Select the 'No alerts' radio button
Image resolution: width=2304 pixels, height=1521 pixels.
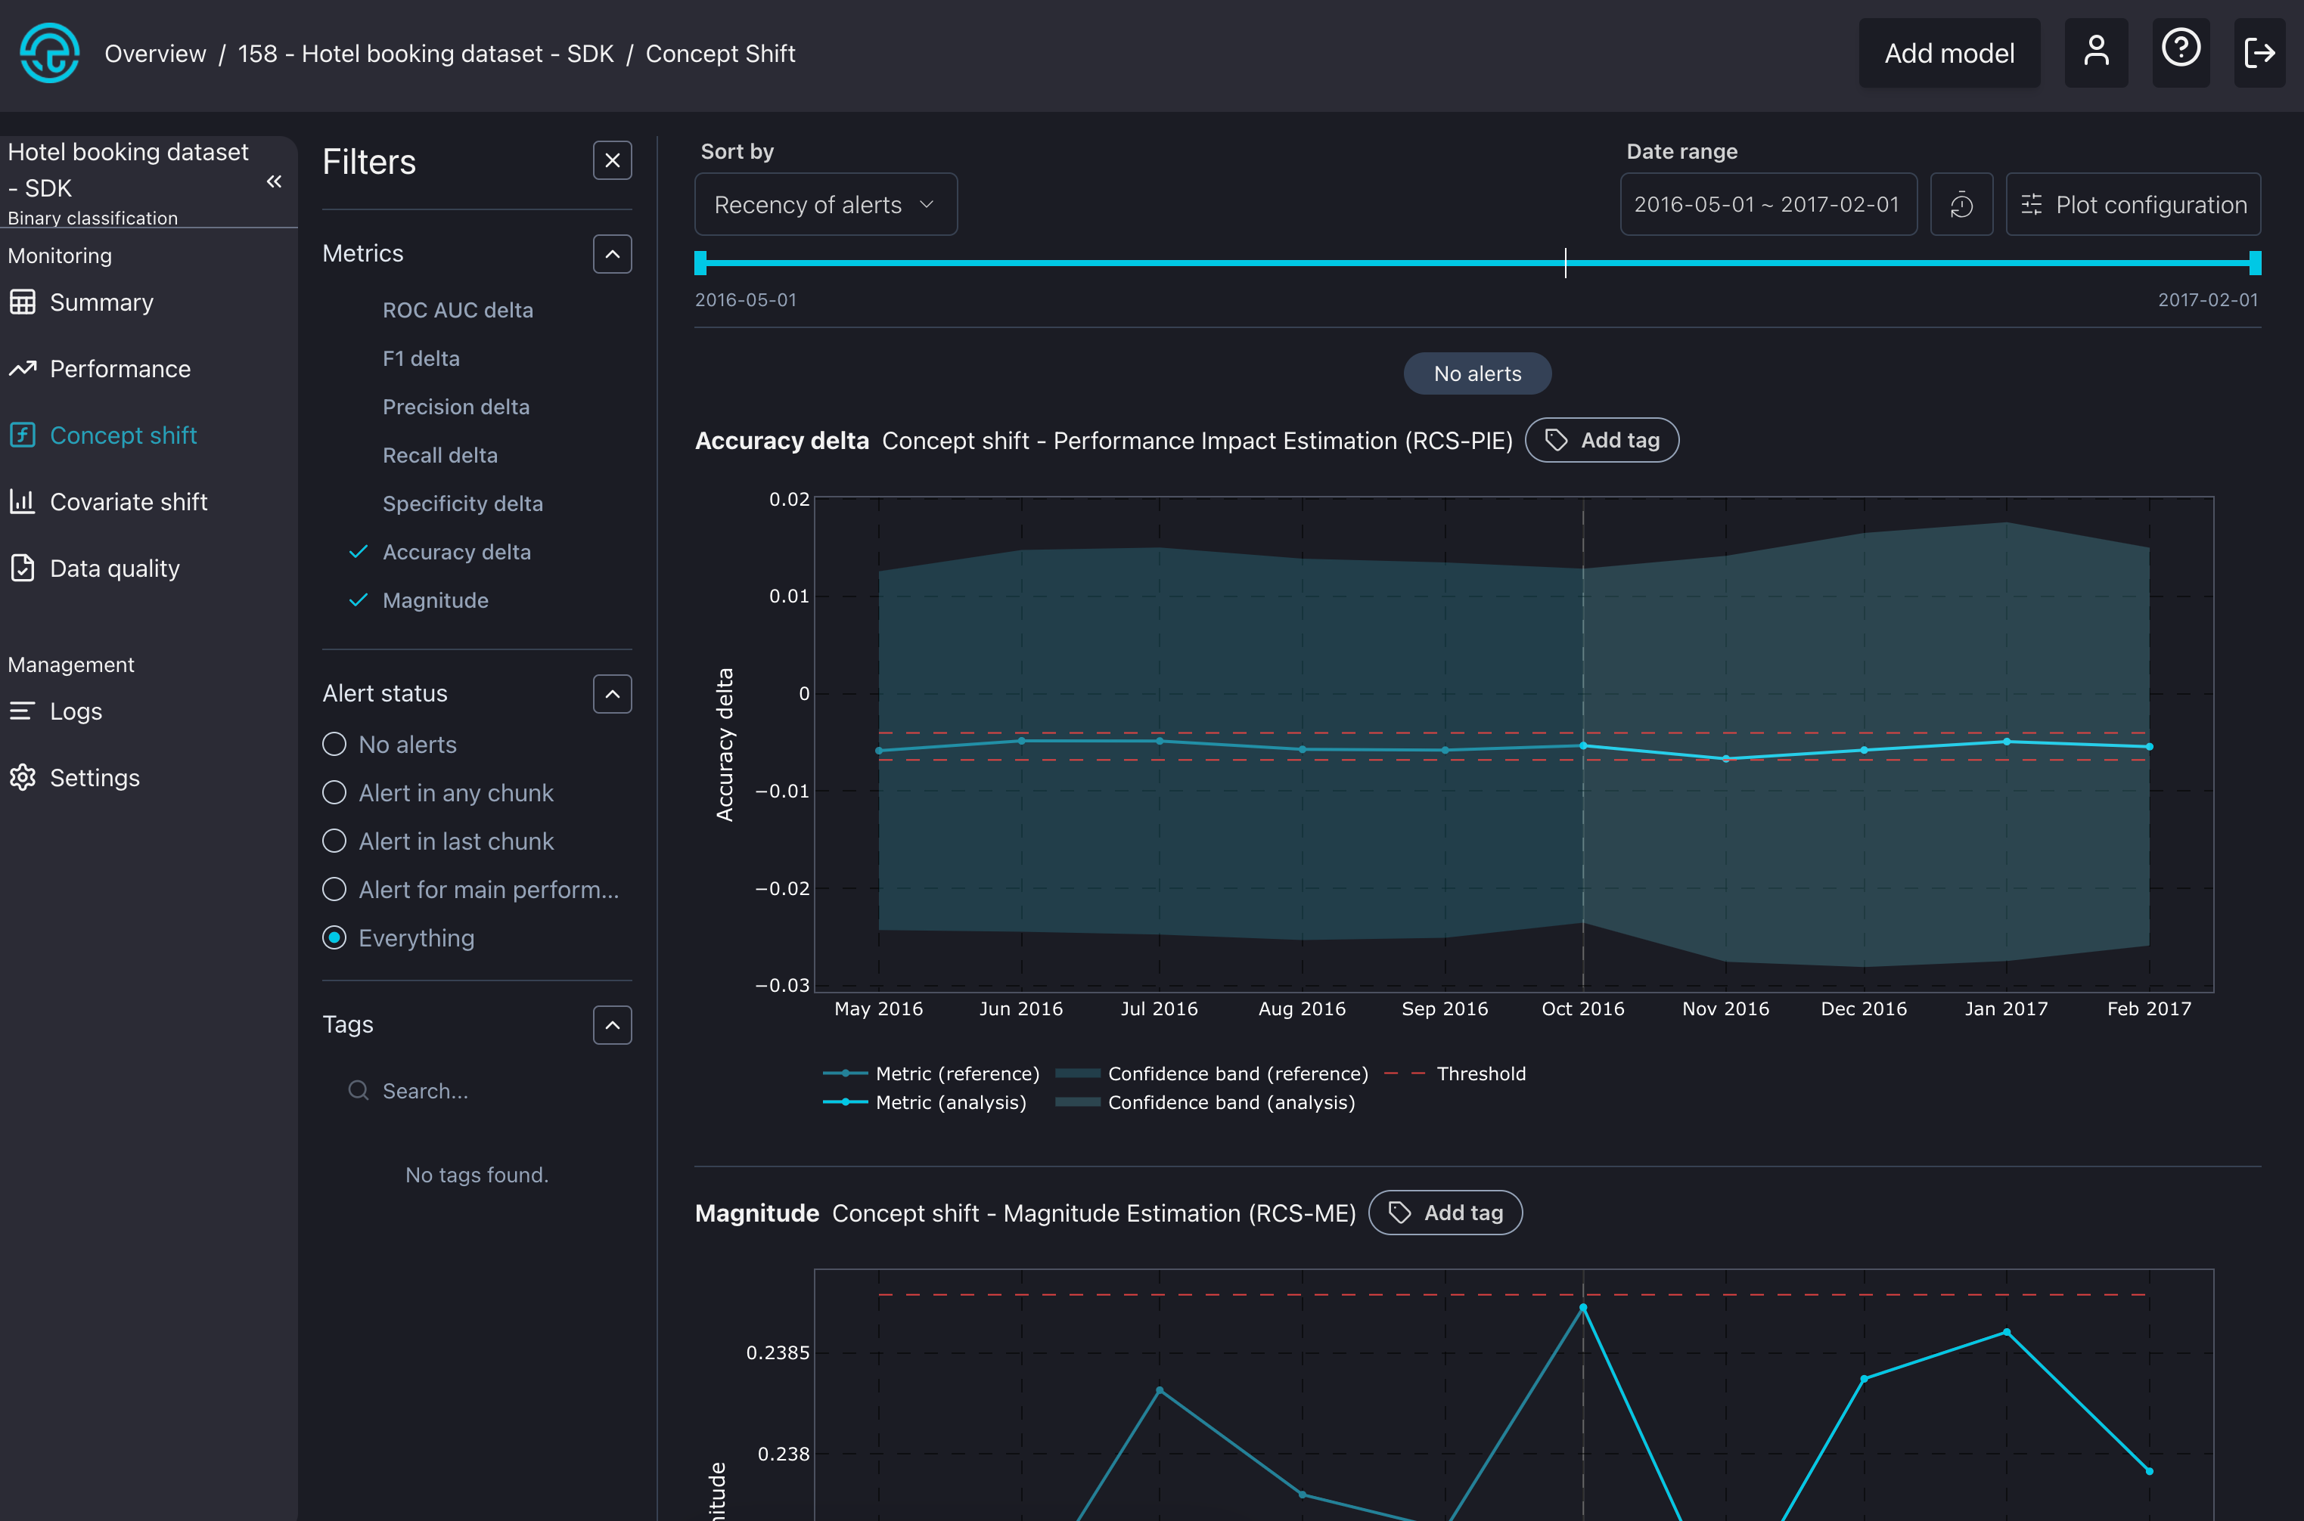[x=335, y=744]
